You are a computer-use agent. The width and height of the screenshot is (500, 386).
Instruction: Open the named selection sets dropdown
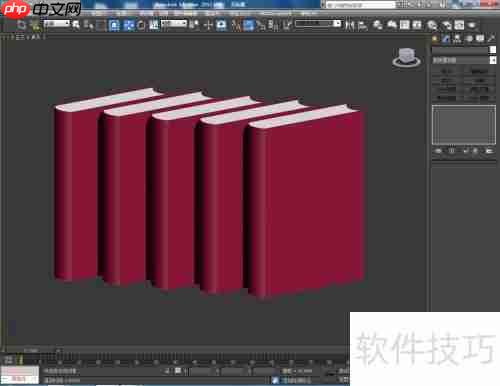(x=318, y=24)
